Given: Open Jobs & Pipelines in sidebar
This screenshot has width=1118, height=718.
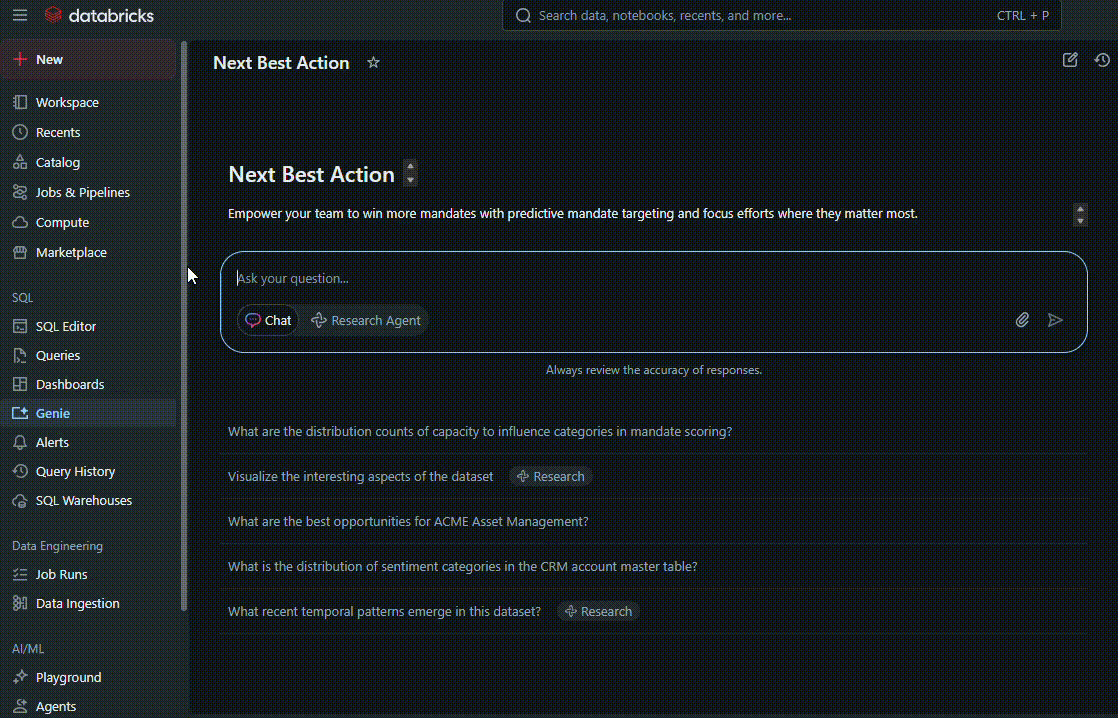Looking at the screenshot, I should (x=82, y=192).
